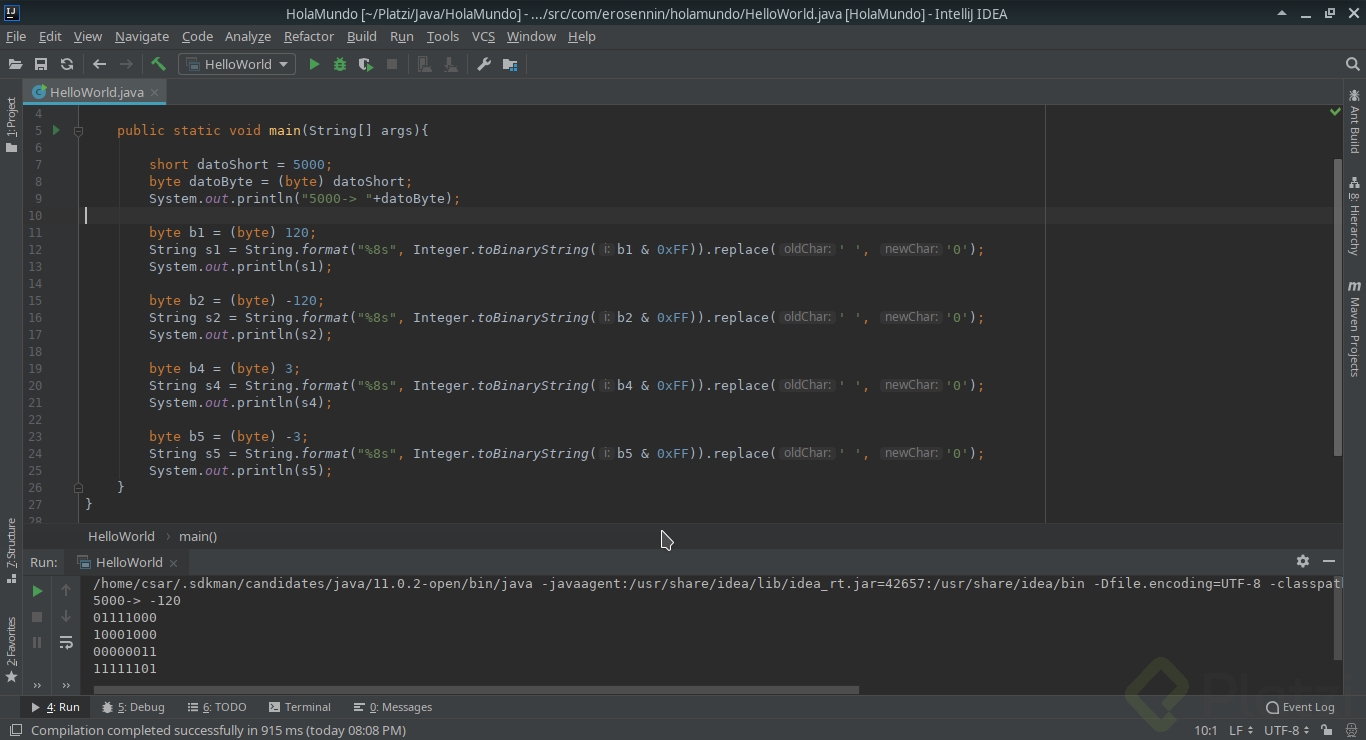This screenshot has height=740, width=1366.
Task: Open the UTF-8 encoding selector
Action: tap(1285, 731)
